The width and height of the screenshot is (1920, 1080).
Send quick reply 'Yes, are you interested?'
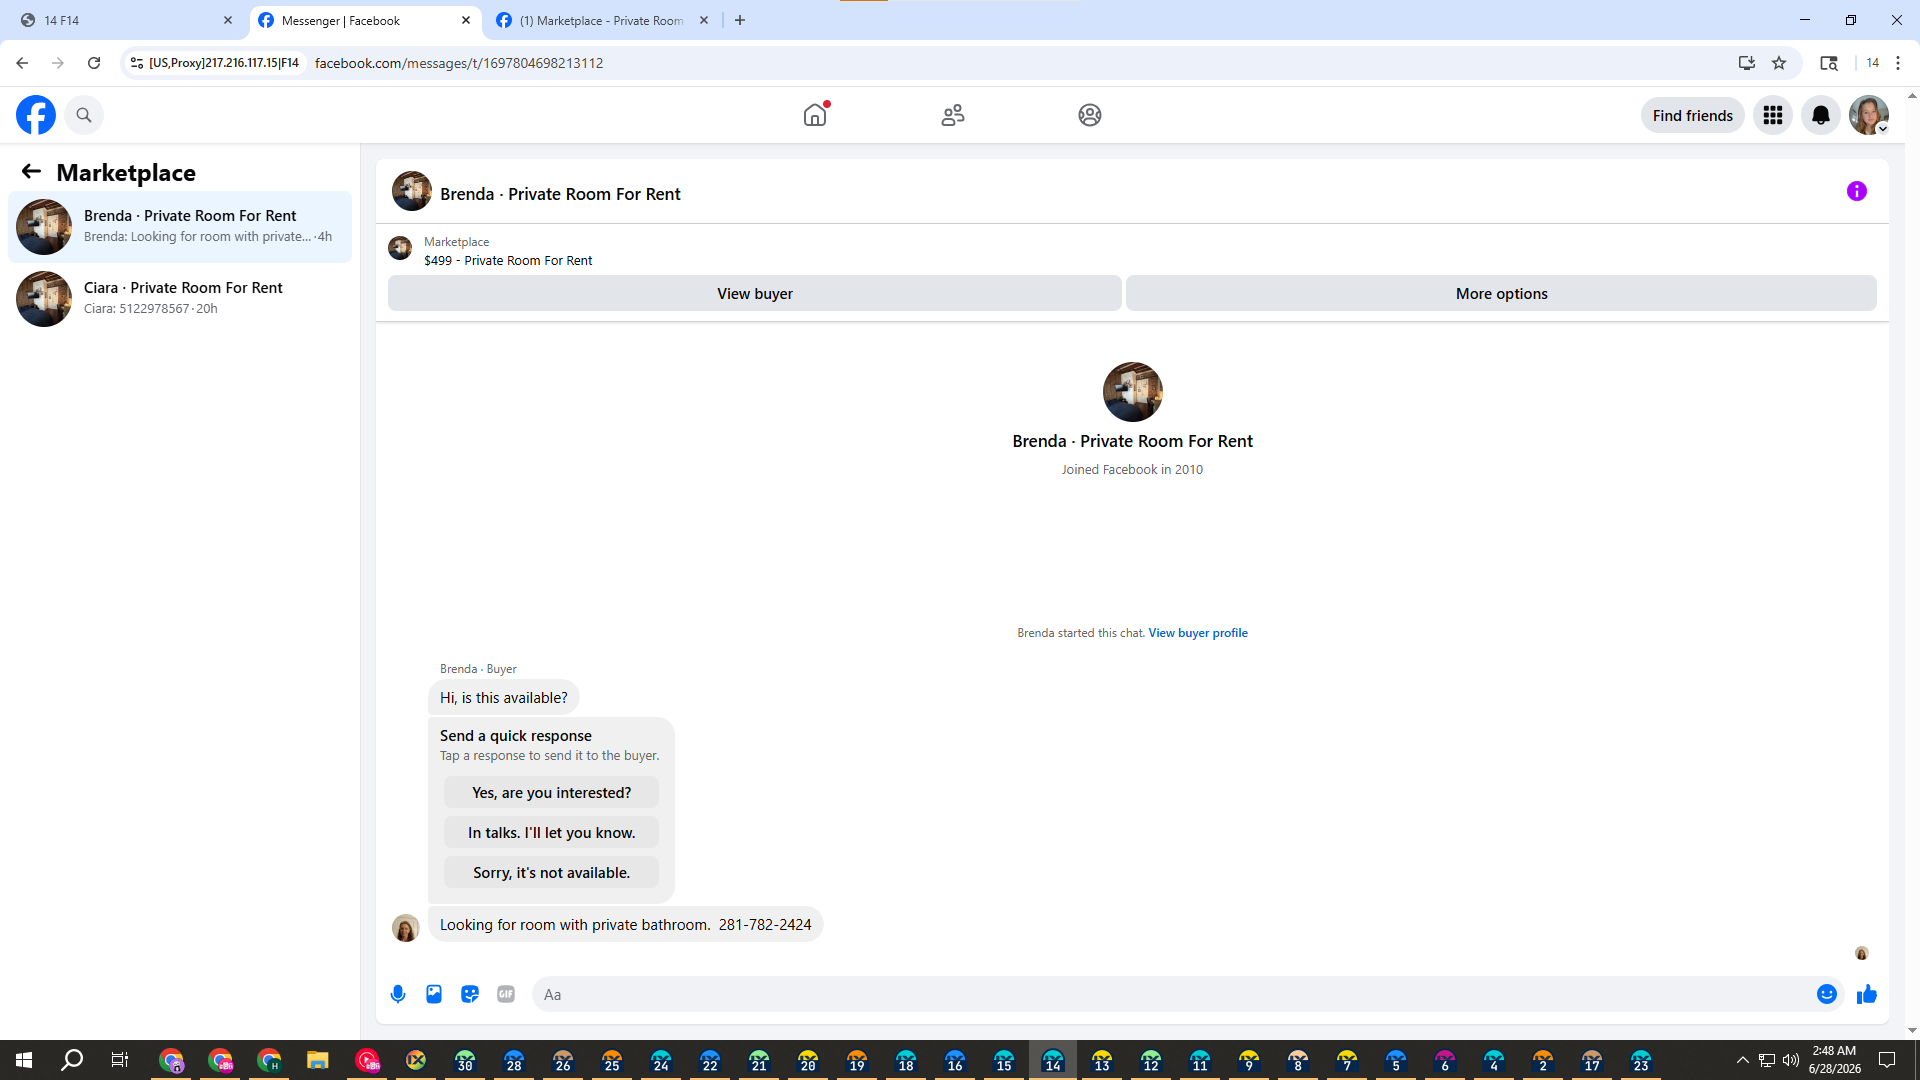point(551,792)
